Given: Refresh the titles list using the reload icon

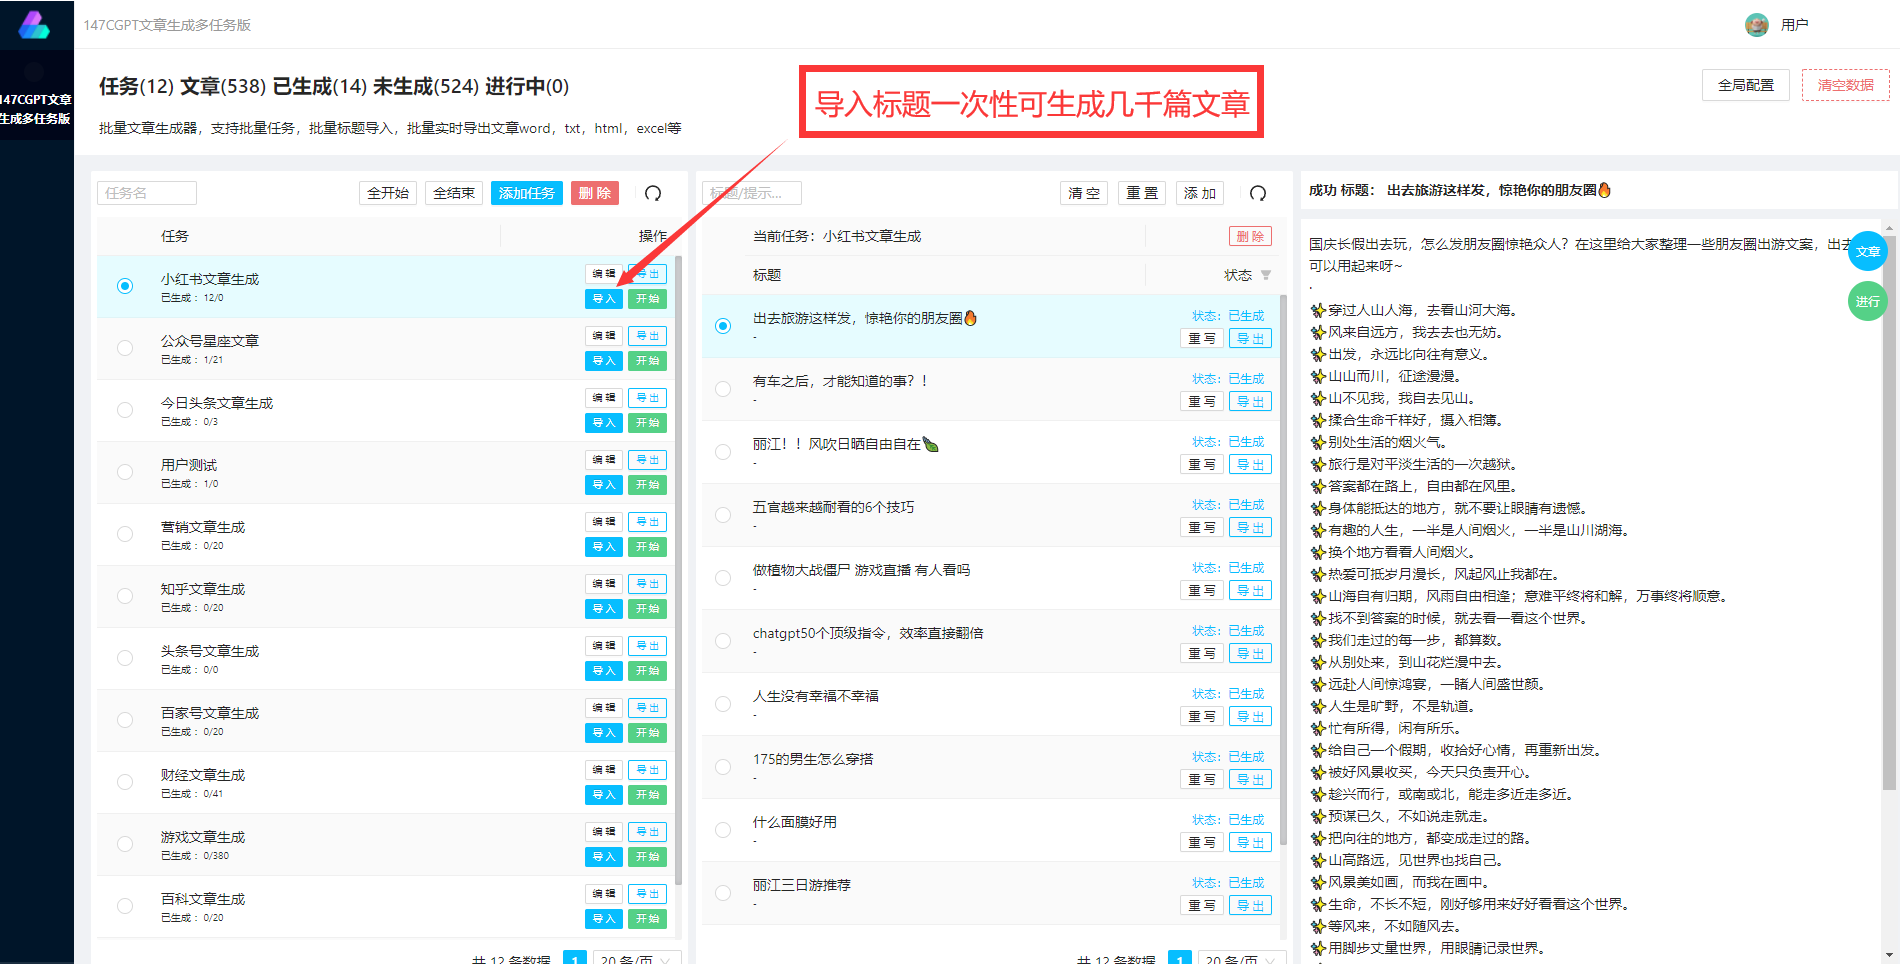Looking at the screenshot, I should (1258, 192).
